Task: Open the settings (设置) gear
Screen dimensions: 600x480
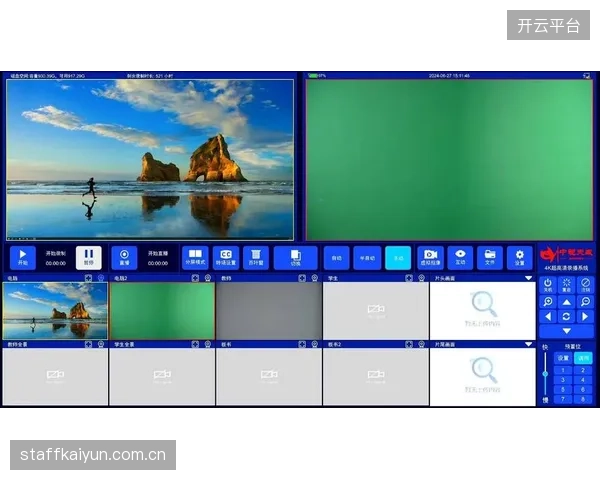Action: 520,258
